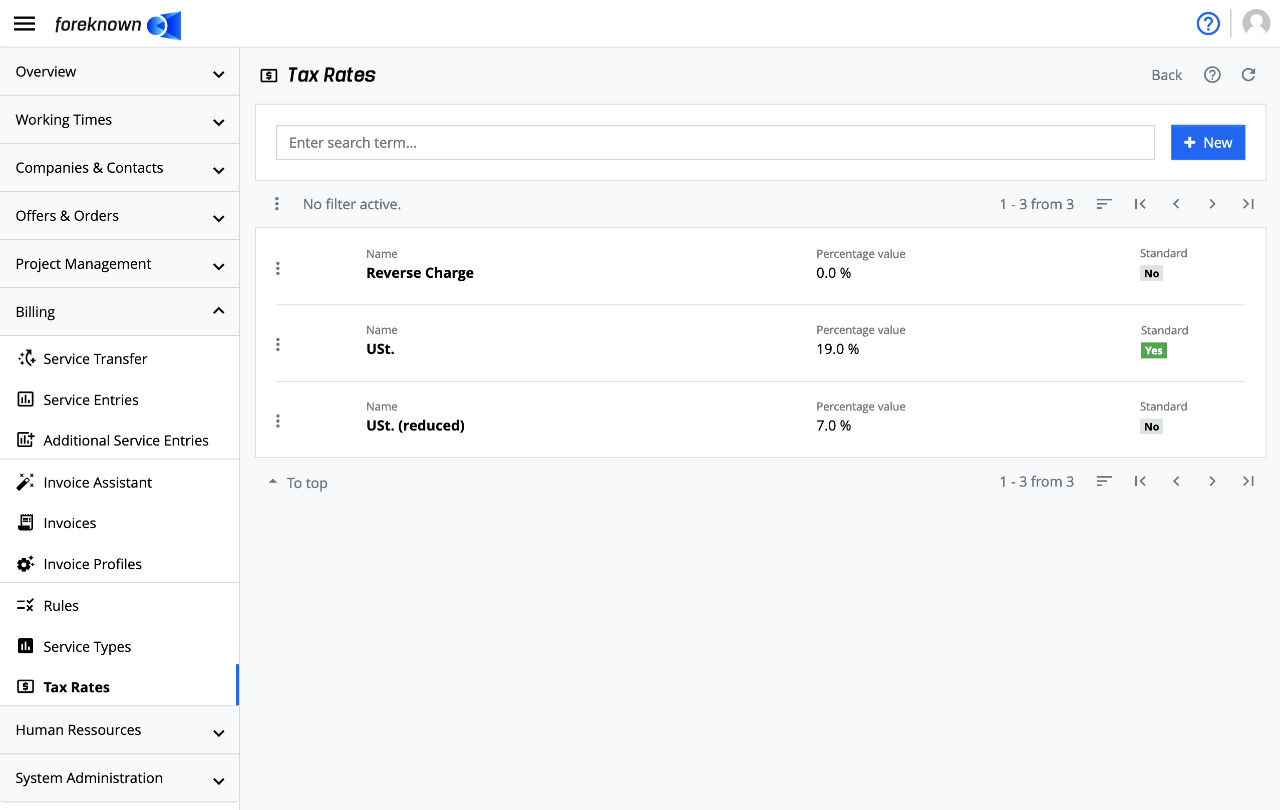
Task: Open the USt. (reduced) entry
Action: [415, 425]
